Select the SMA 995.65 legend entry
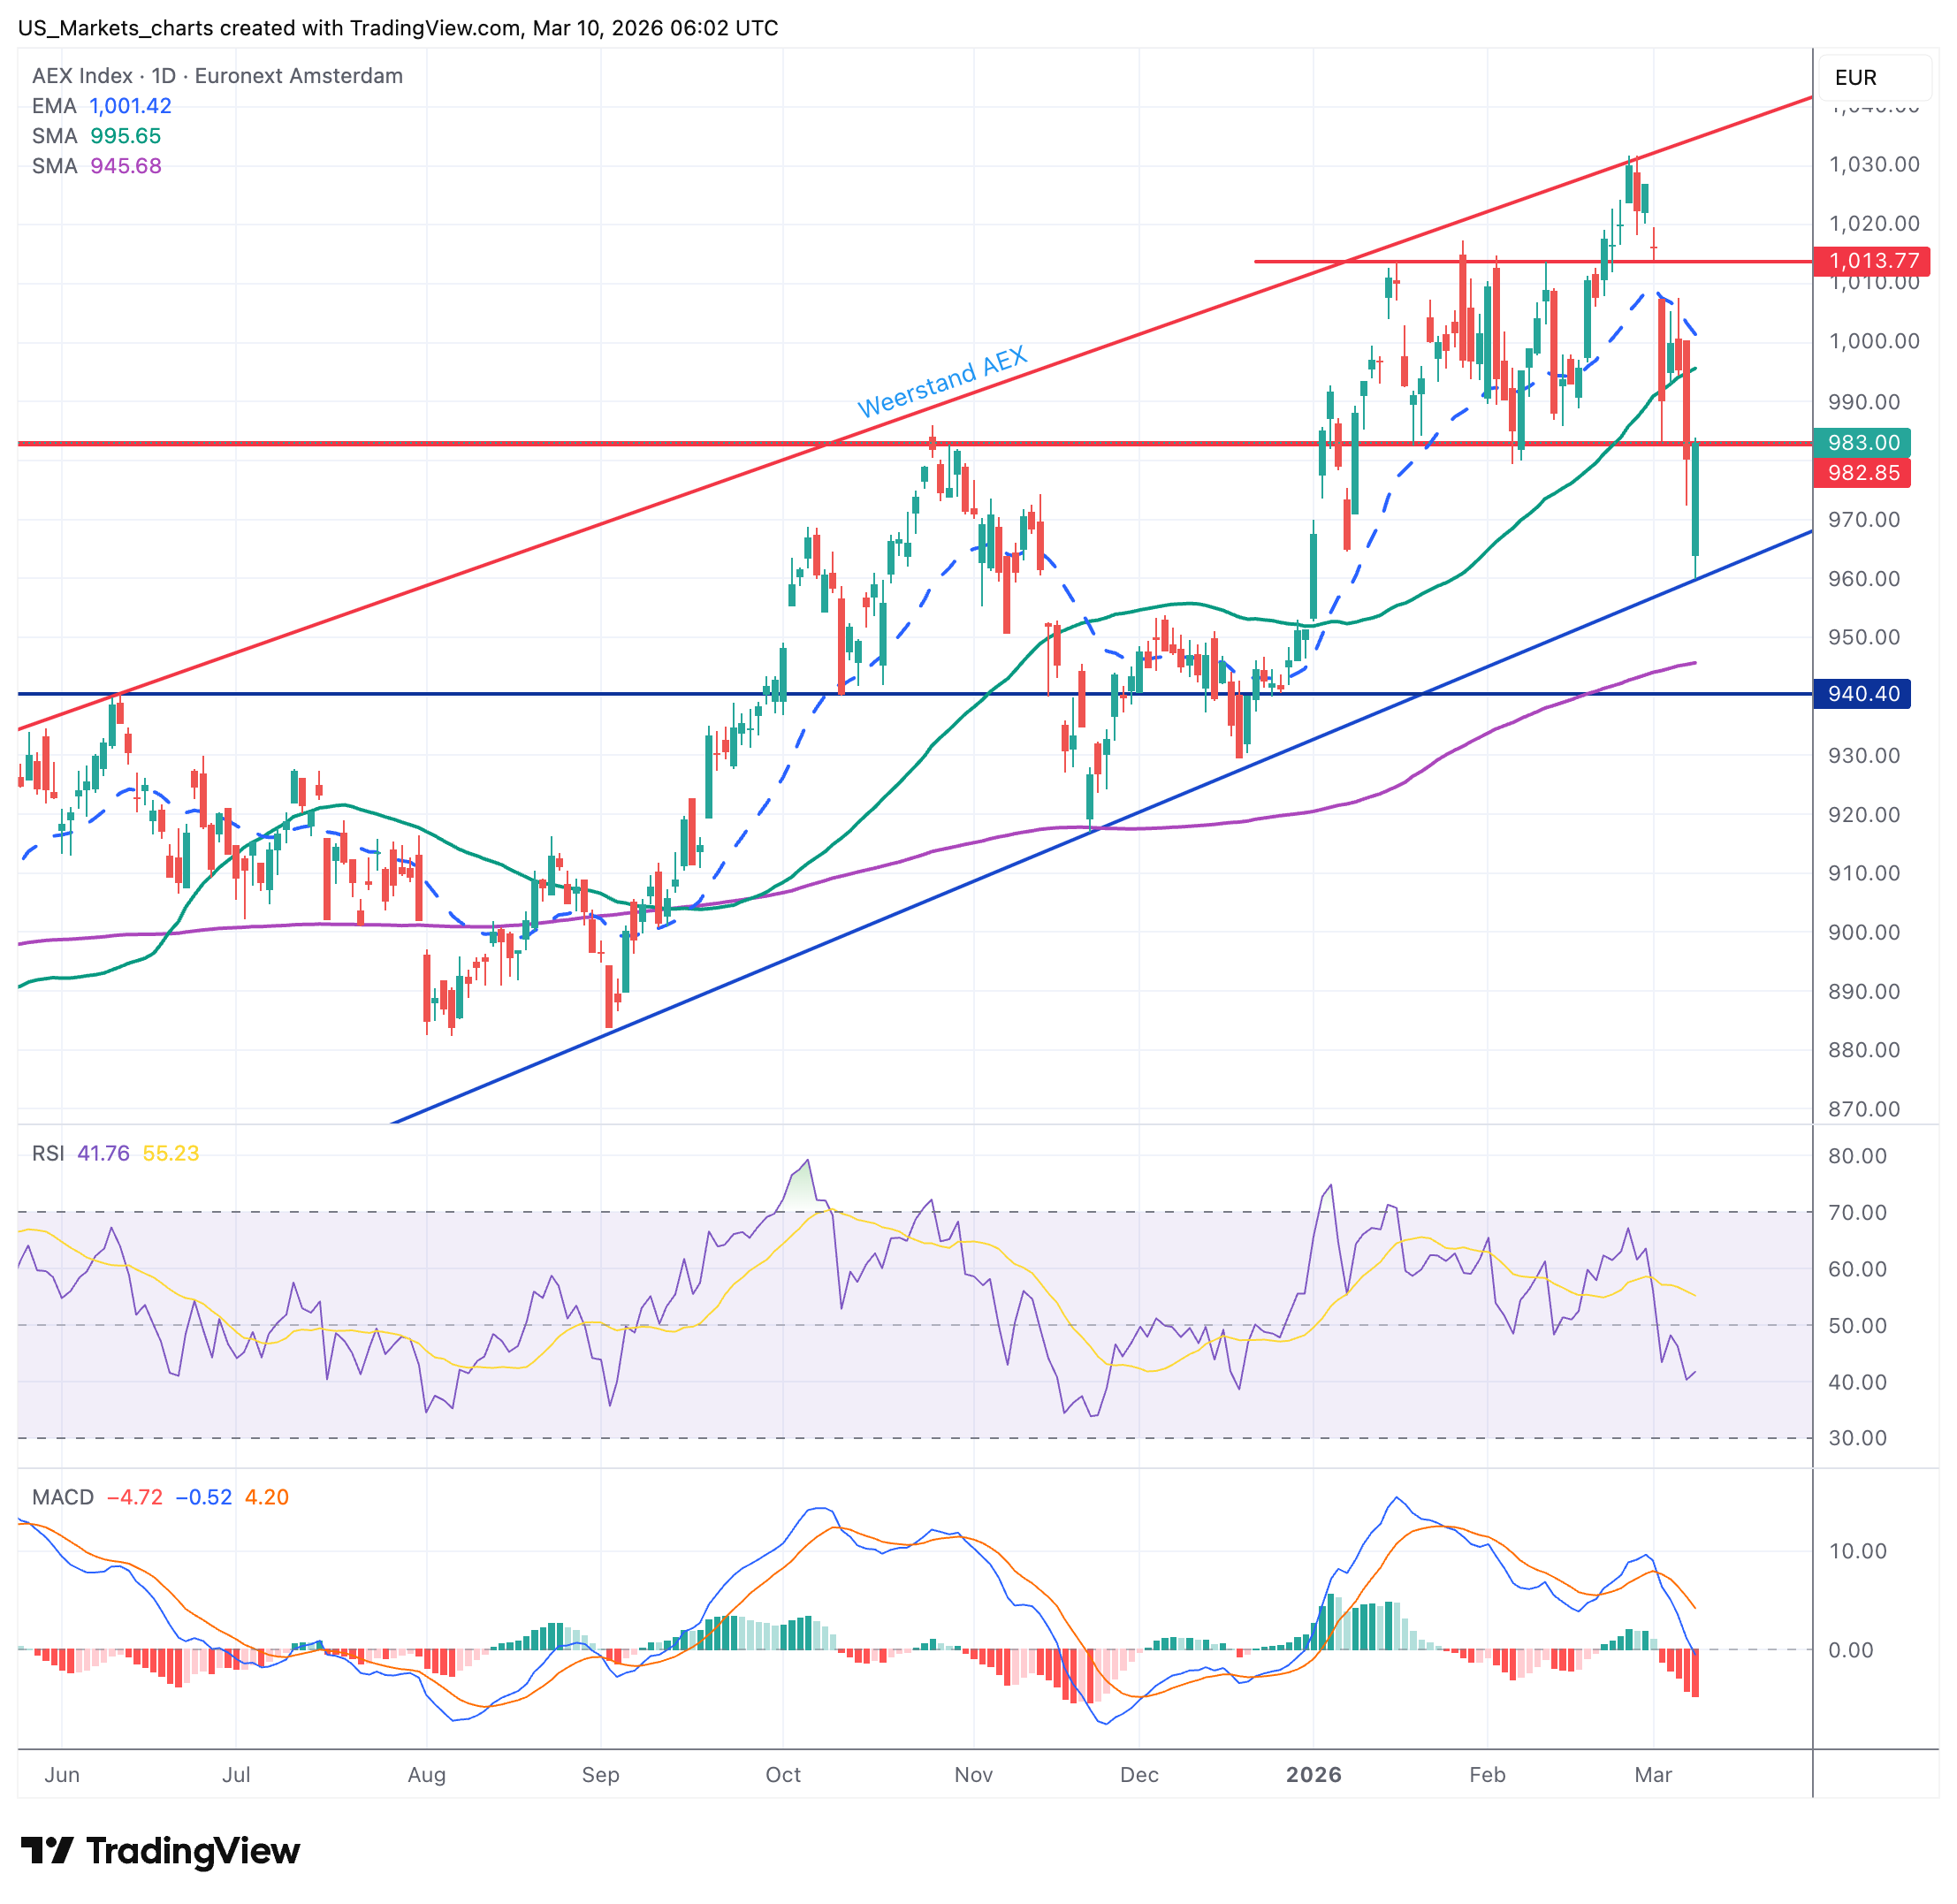This screenshot has width=1957, height=1904. pyautogui.click(x=96, y=136)
